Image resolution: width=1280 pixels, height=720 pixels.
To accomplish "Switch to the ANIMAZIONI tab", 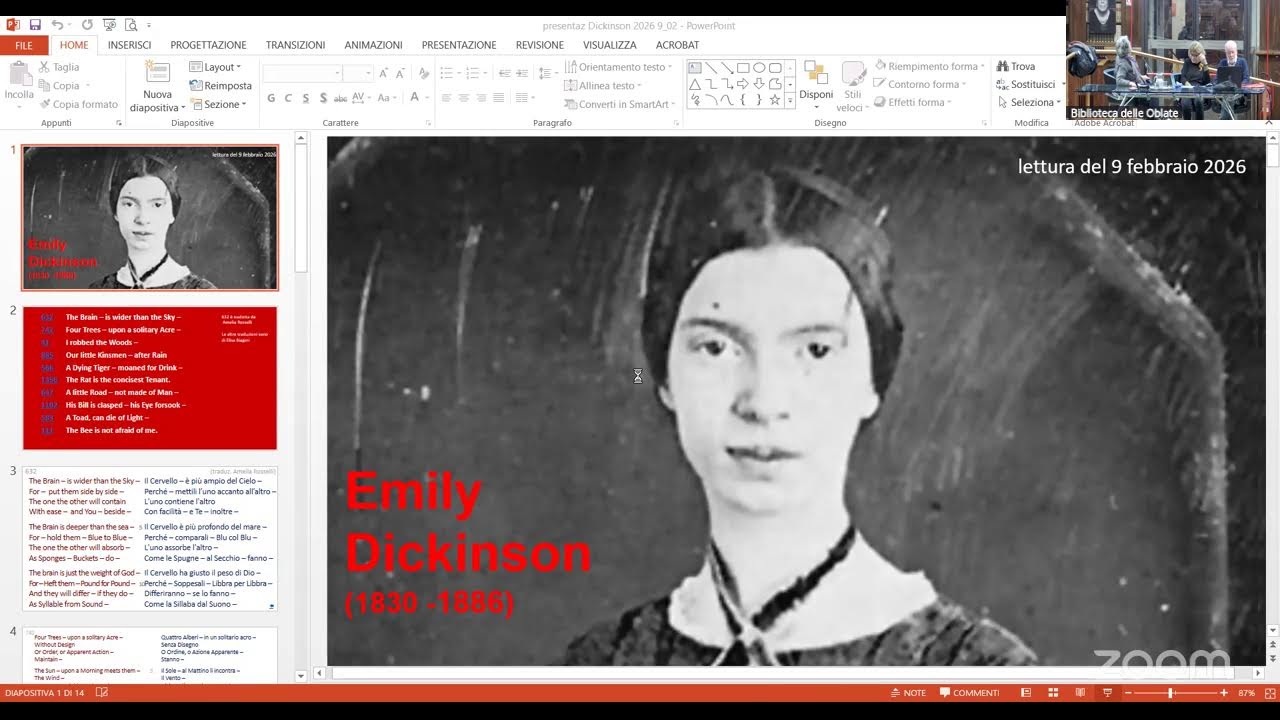I will pos(373,45).
